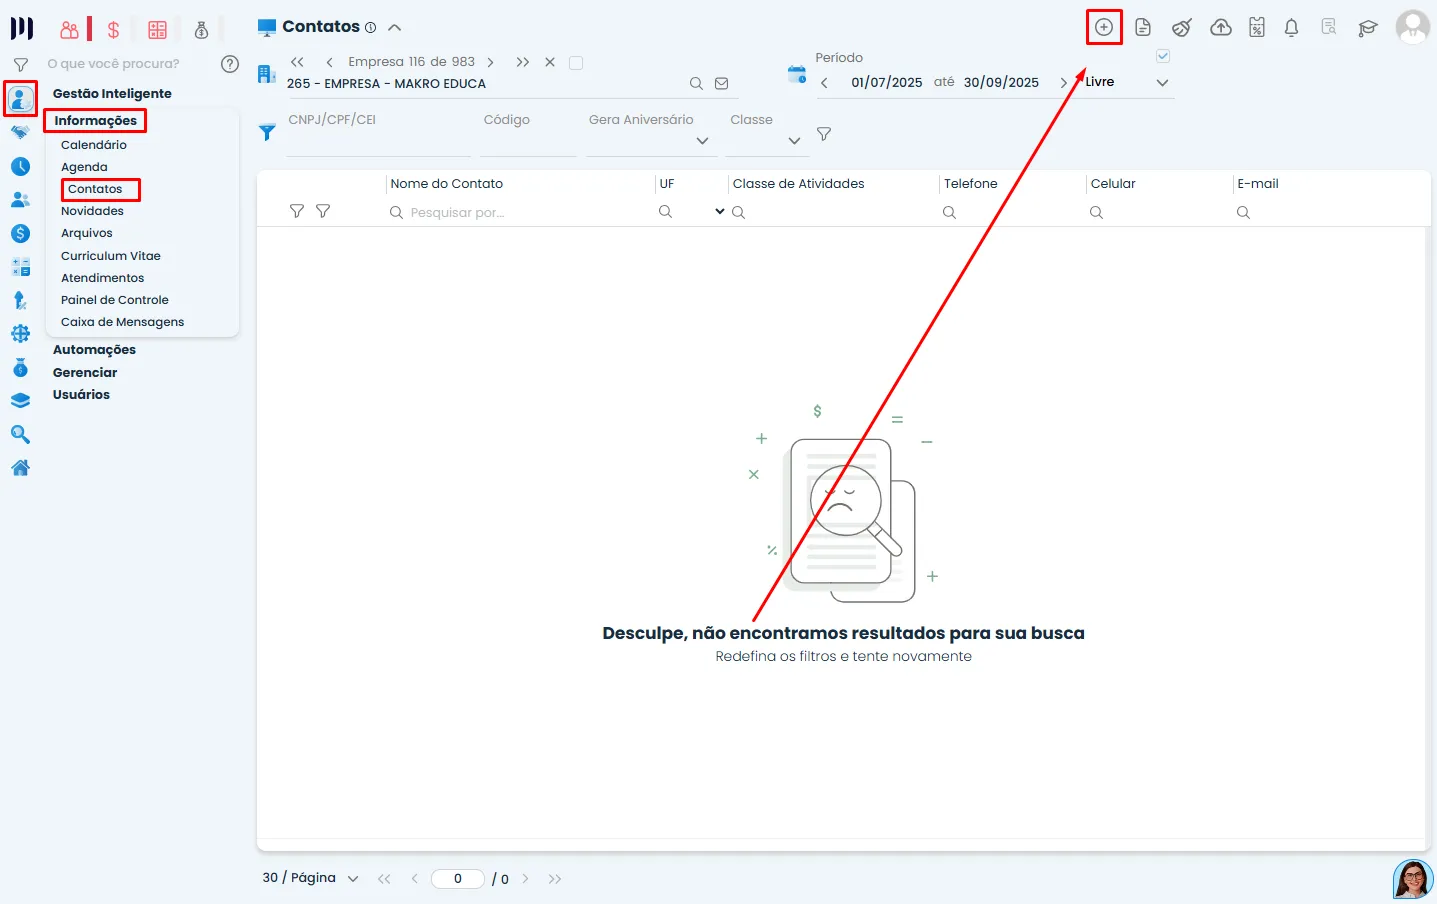Expand the Gerenciar section
The height and width of the screenshot is (904, 1437).
(85, 373)
